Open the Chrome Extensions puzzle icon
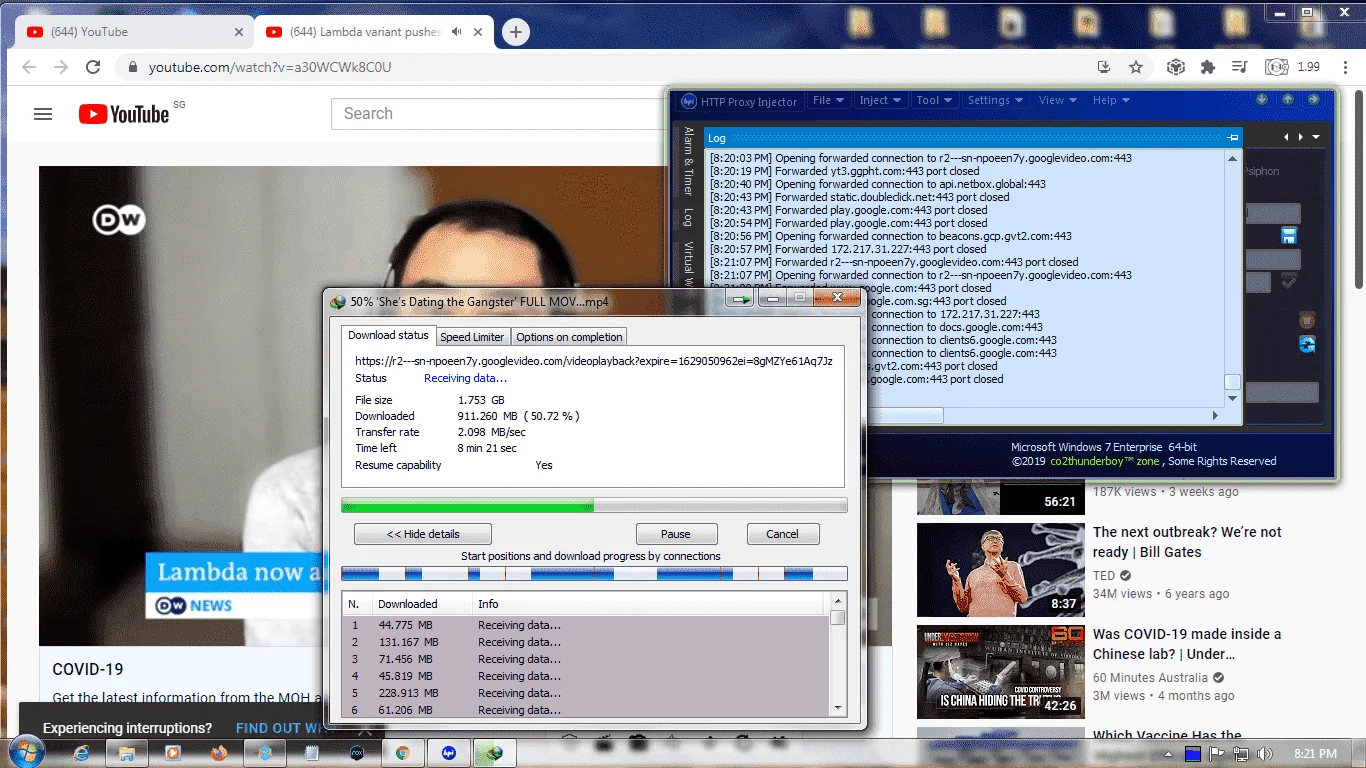This screenshot has width=1366, height=768. click(x=1208, y=67)
